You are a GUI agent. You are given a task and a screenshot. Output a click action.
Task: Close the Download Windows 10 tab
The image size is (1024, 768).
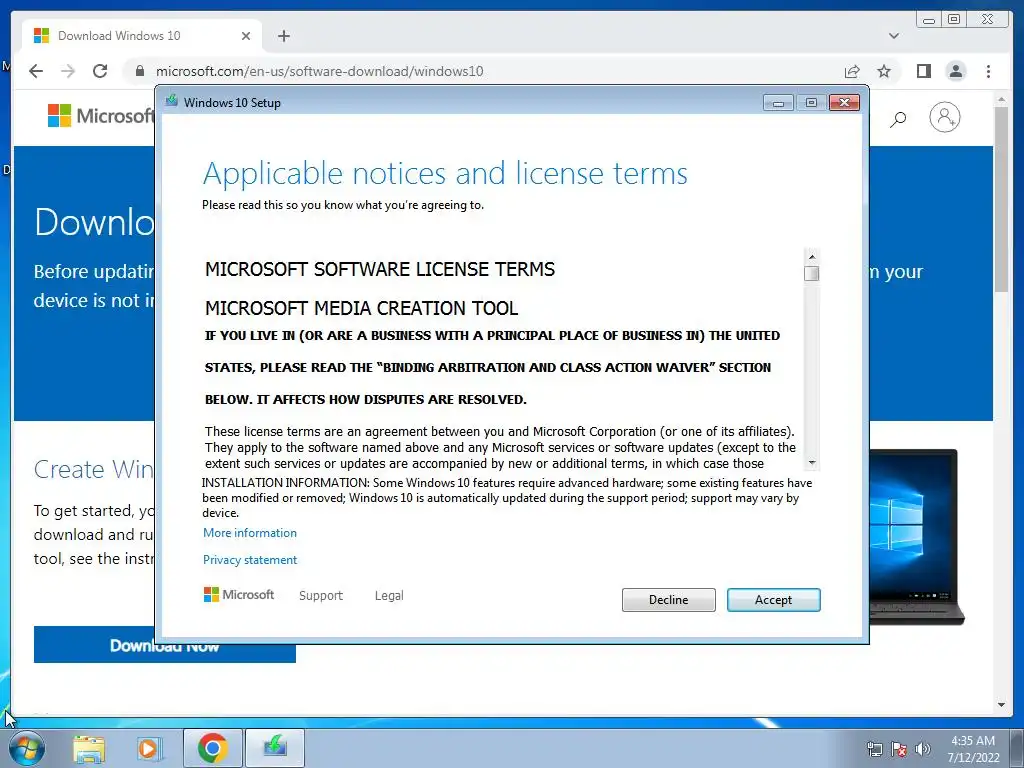pyautogui.click(x=246, y=36)
